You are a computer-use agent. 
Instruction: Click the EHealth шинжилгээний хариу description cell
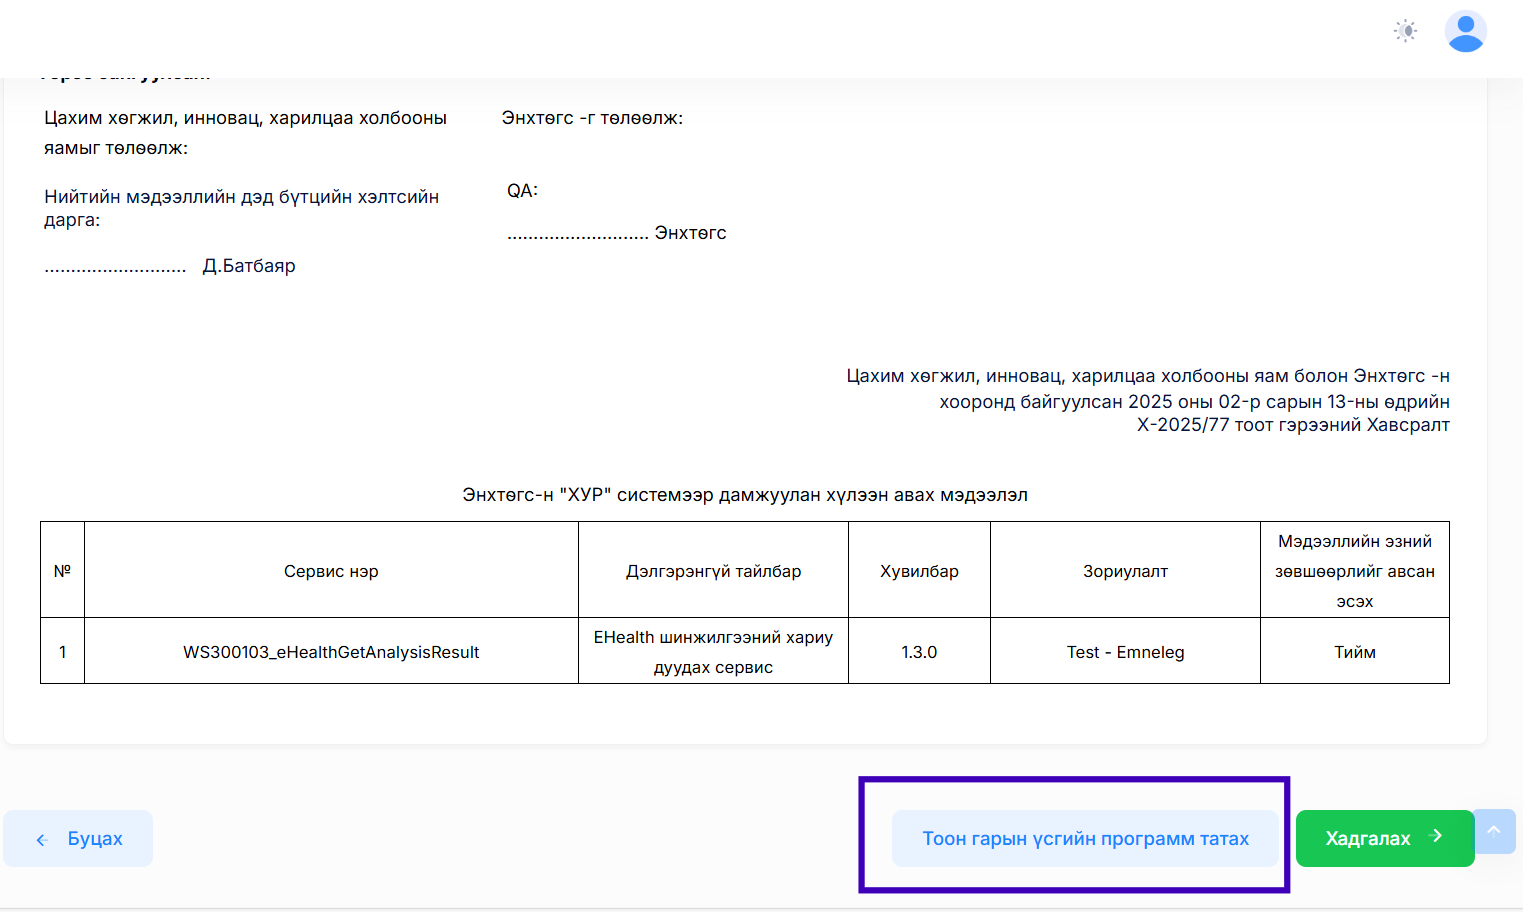click(x=713, y=652)
